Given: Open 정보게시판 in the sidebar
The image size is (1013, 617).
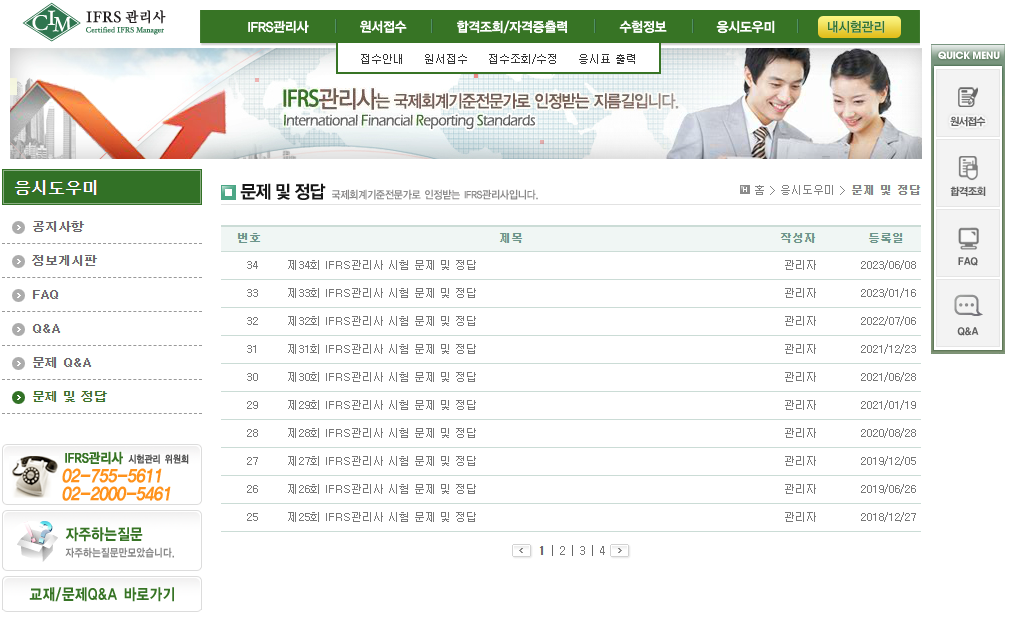Looking at the screenshot, I should [65, 260].
